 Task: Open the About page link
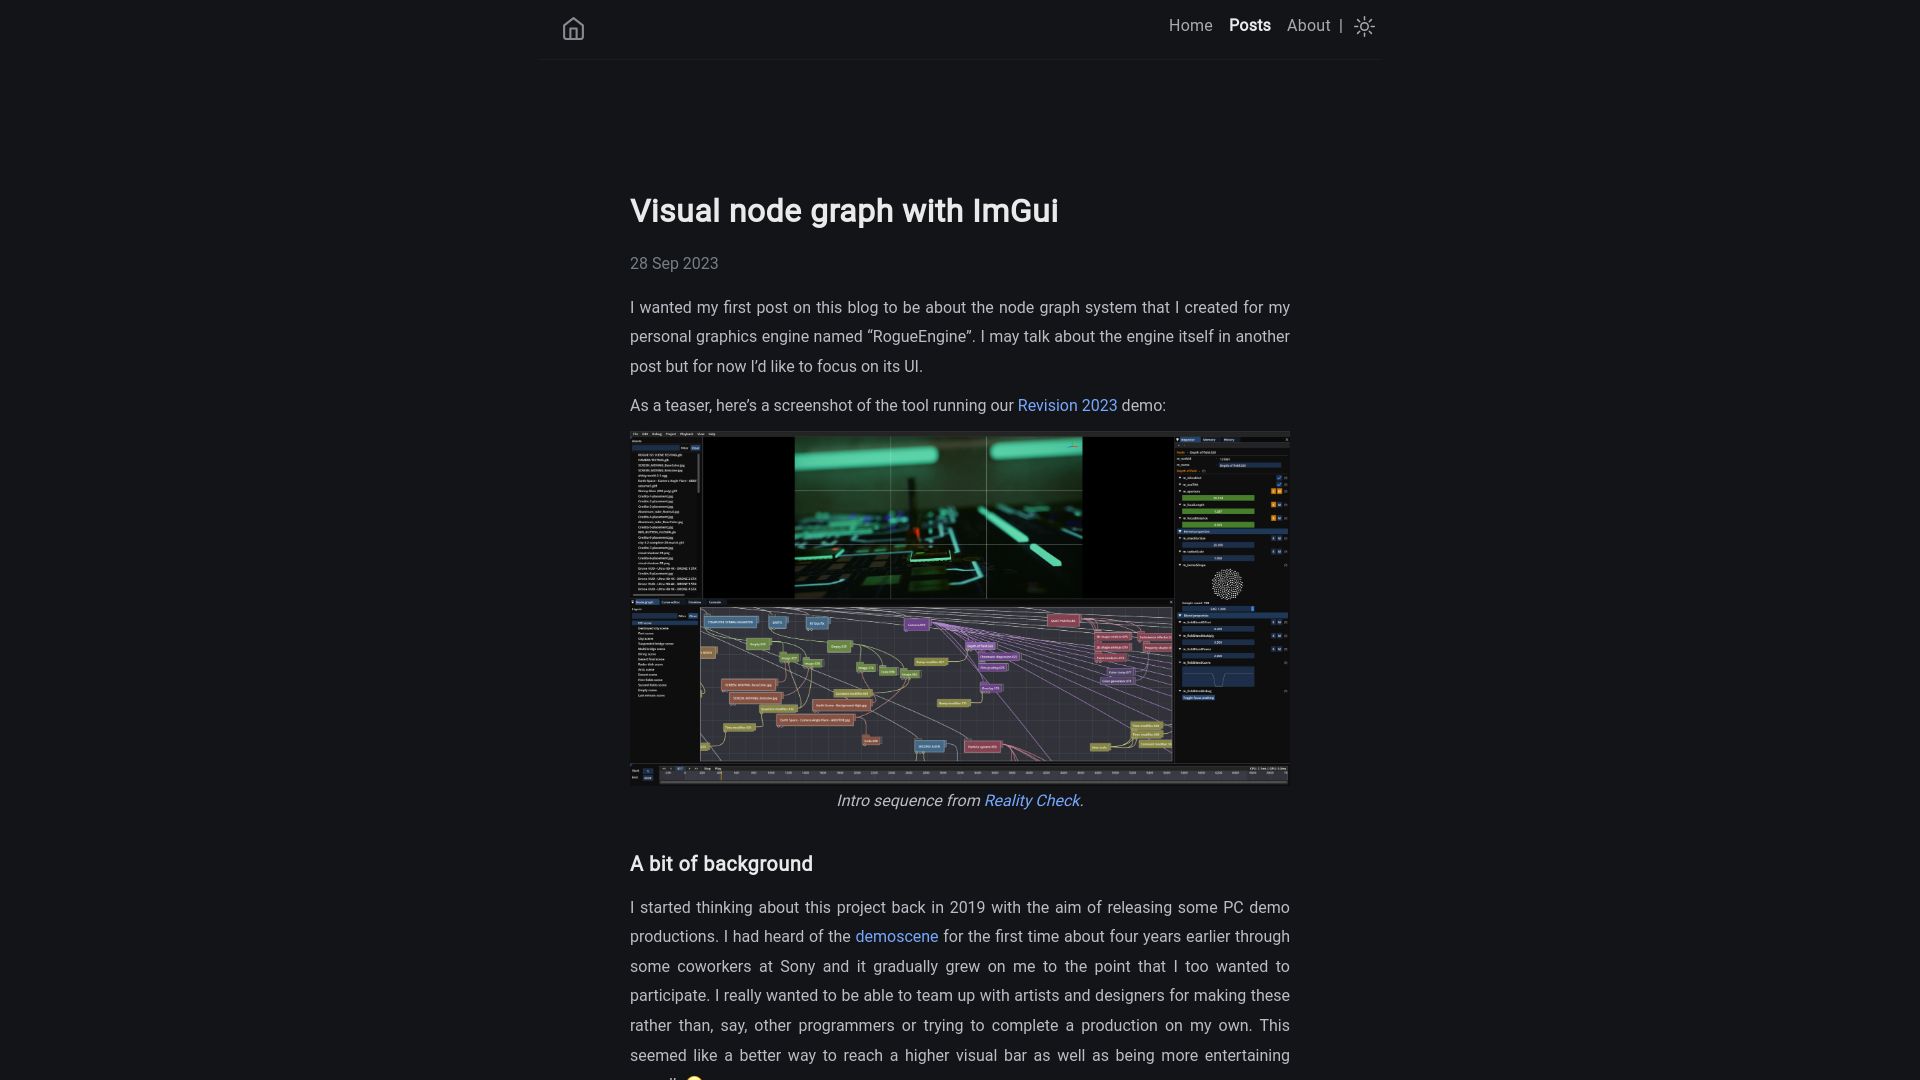click(x=1308, y=26)
